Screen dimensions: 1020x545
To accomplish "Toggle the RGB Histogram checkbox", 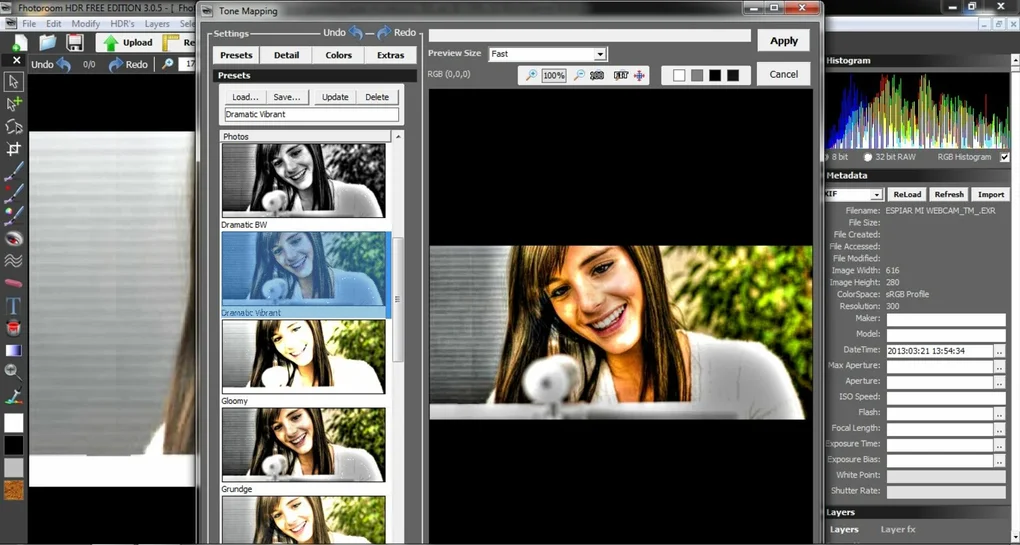I will [1005, 157].
